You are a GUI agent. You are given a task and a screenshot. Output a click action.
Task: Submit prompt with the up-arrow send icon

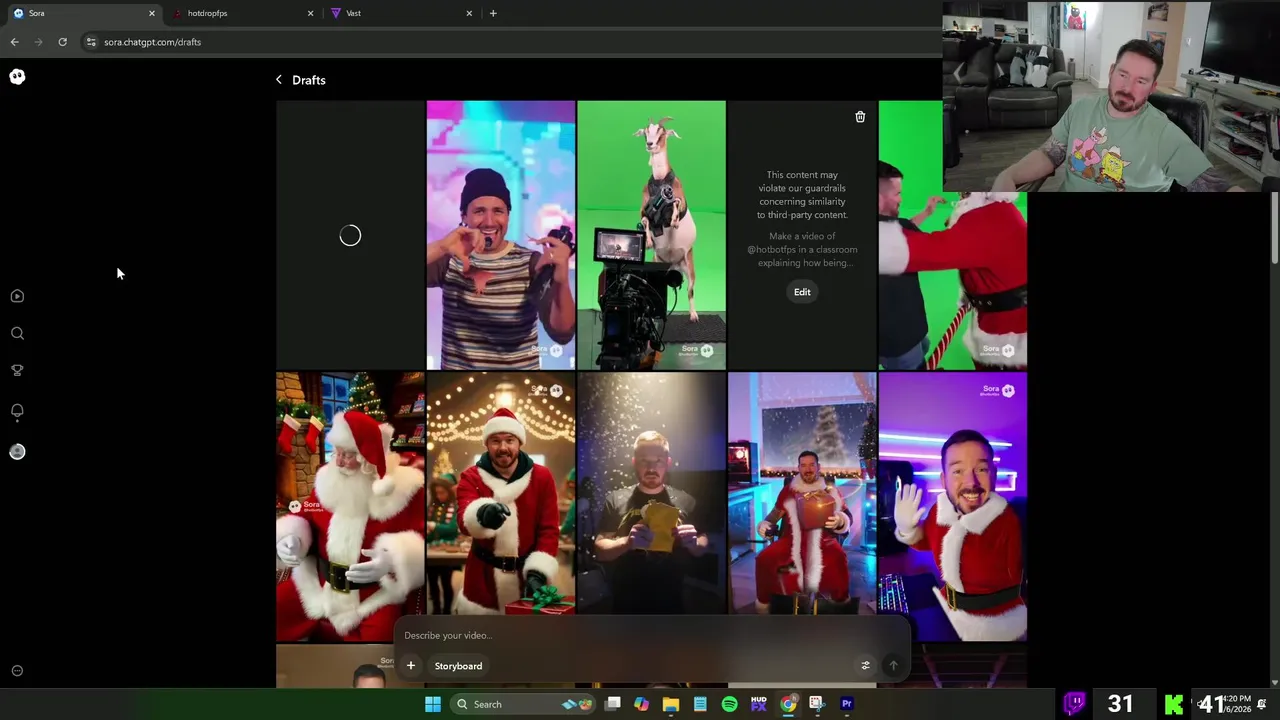point(893,666)
